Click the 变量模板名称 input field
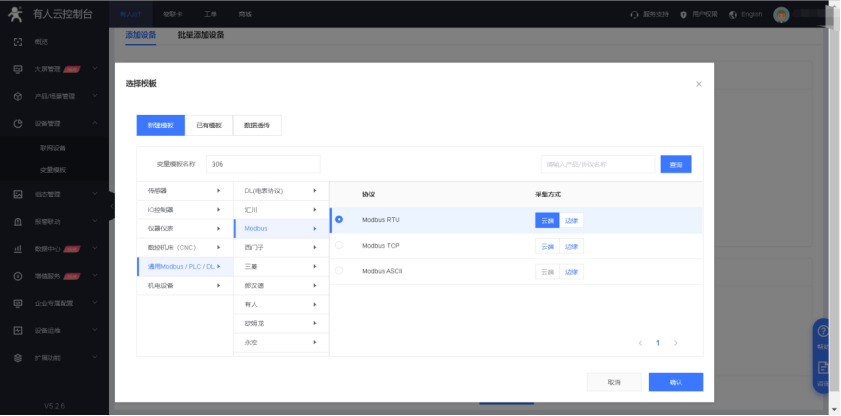841x416 pixels. [x=263, y=164]
